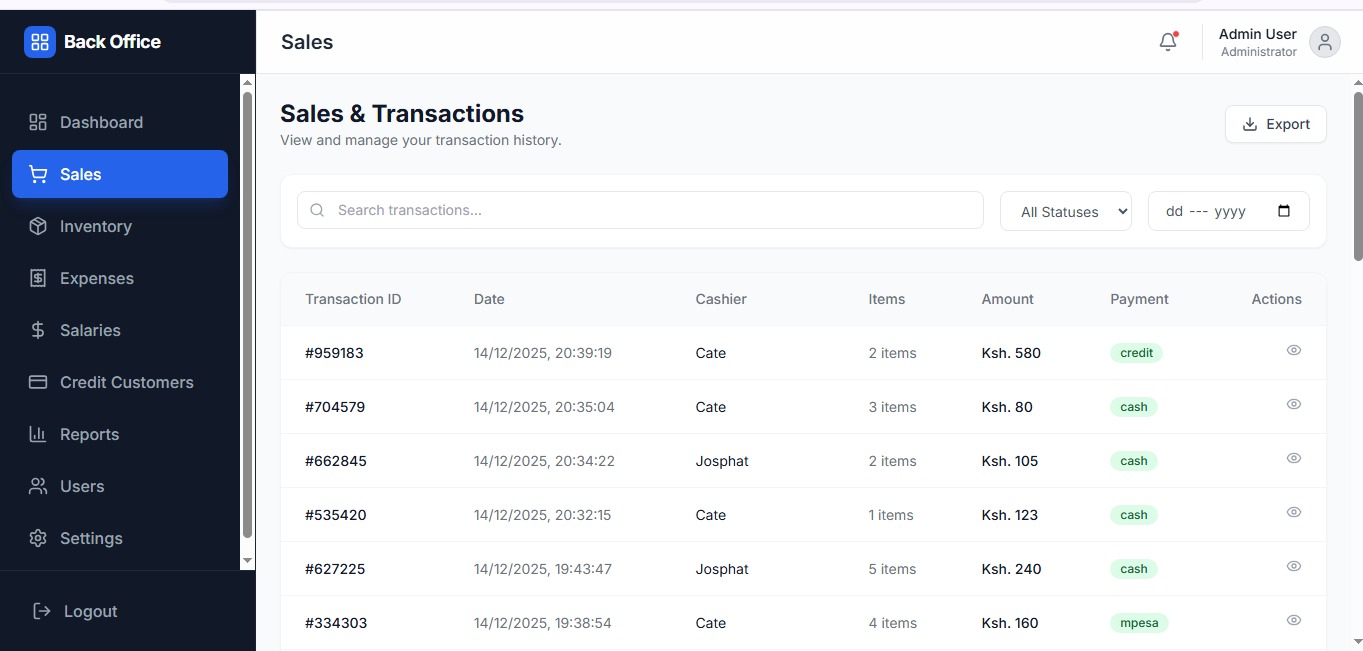Click the Settings gear icon in sidebar
Screen dimensions: 1363x651
click(x=38, y=538)
